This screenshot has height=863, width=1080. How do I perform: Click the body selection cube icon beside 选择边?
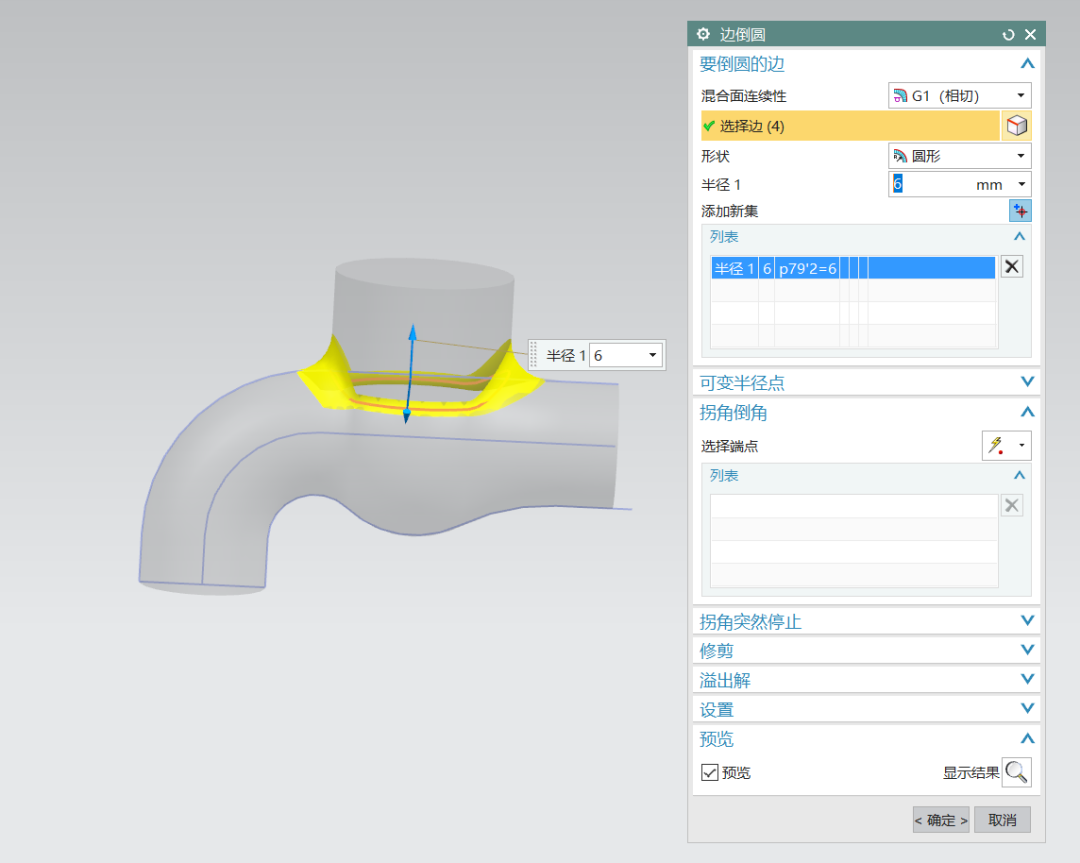[x=1017, y=125]
